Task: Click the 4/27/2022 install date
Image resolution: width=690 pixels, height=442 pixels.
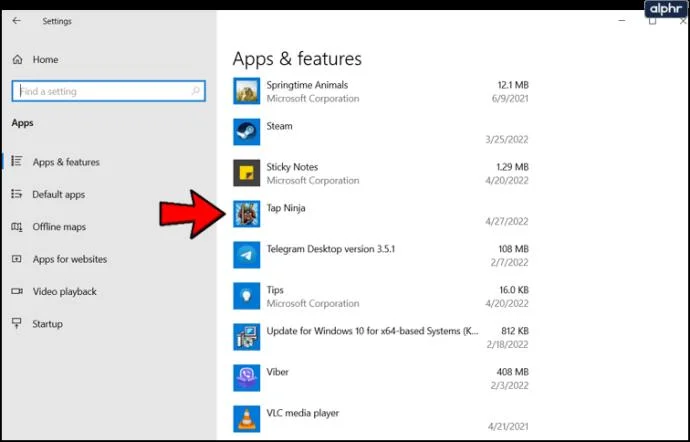Action: (x=506, y=221)
